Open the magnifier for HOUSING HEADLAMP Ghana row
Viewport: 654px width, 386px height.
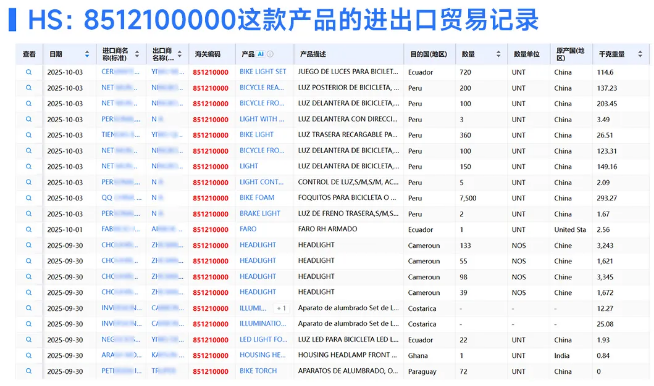pyautogui.click(x=29, y=356)
